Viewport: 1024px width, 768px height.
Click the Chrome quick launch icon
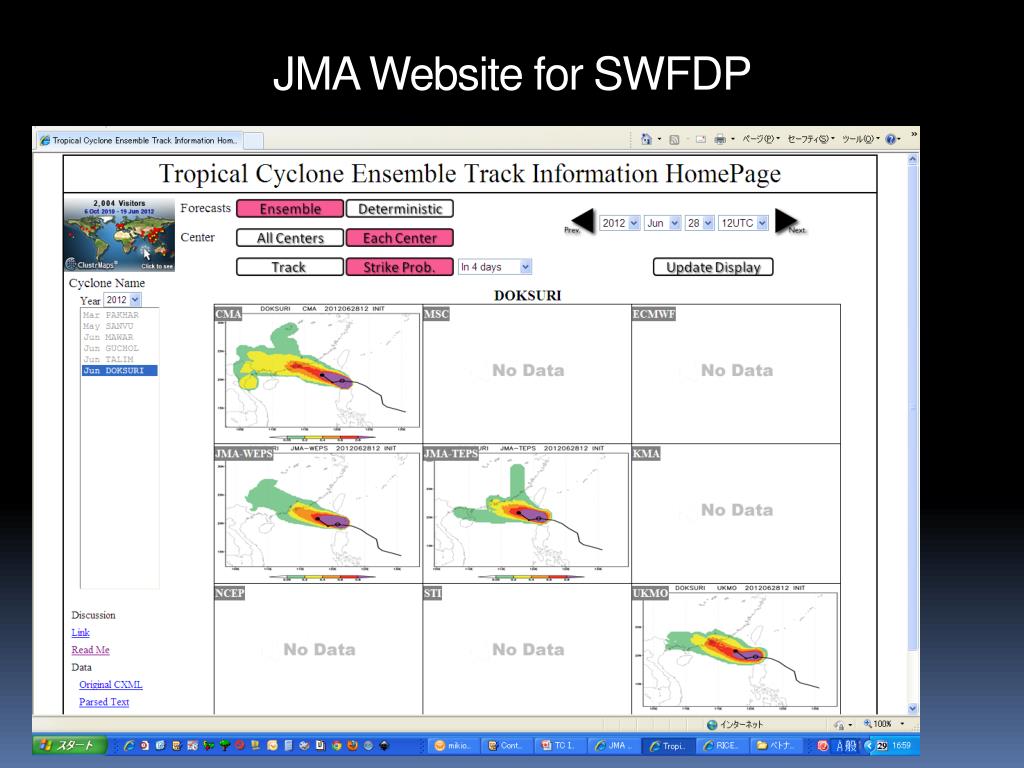[336, 745]
